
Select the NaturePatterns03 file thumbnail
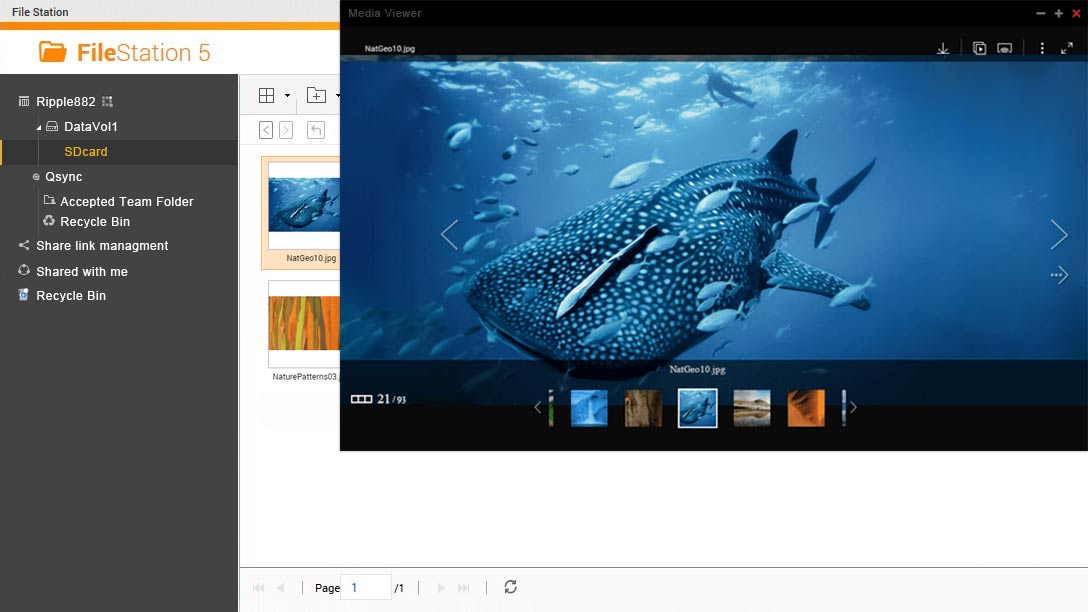tap(304, 324)
